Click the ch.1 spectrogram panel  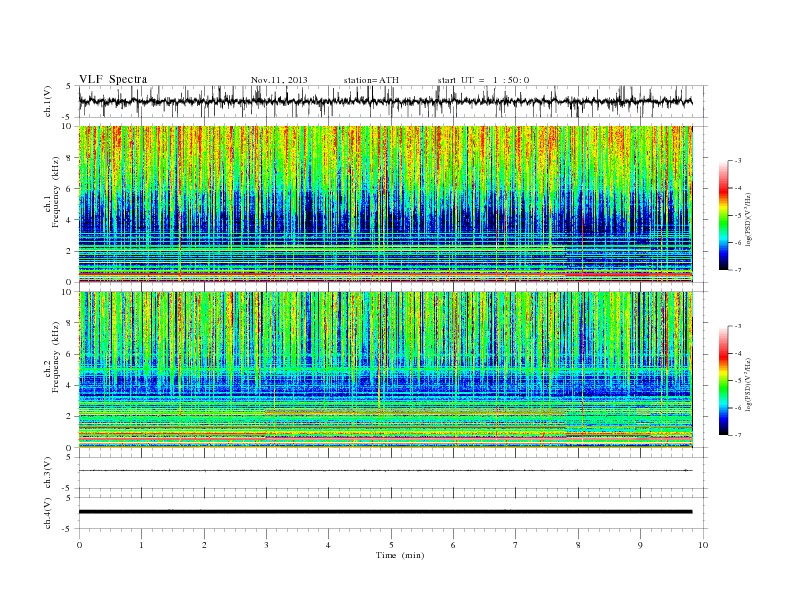click(x=386, y=204)
